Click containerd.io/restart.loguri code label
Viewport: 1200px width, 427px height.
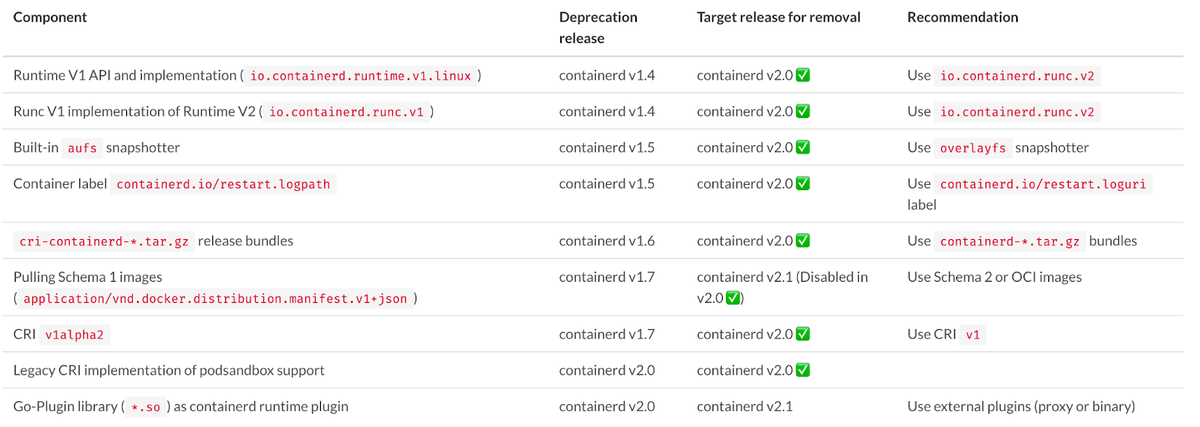click(x=1045, y=185)
